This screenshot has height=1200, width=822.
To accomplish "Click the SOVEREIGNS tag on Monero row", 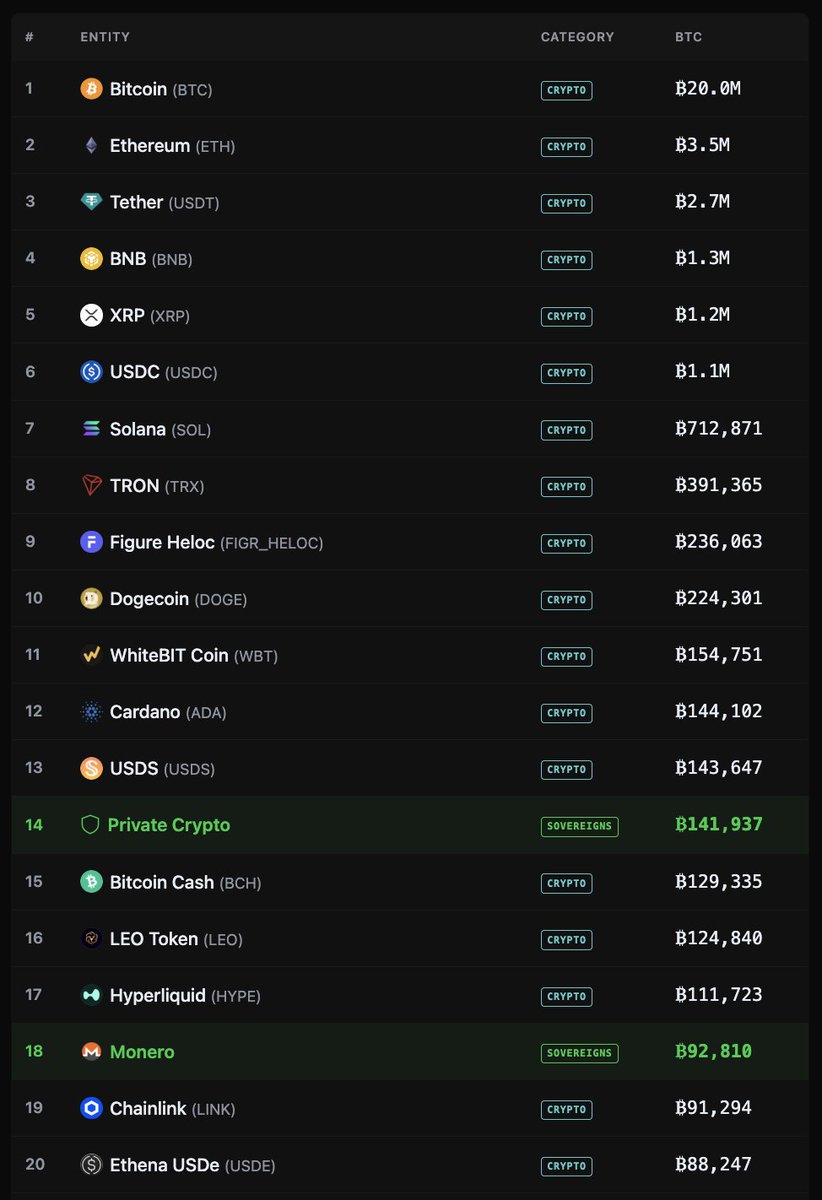I will coord(579,1053).
